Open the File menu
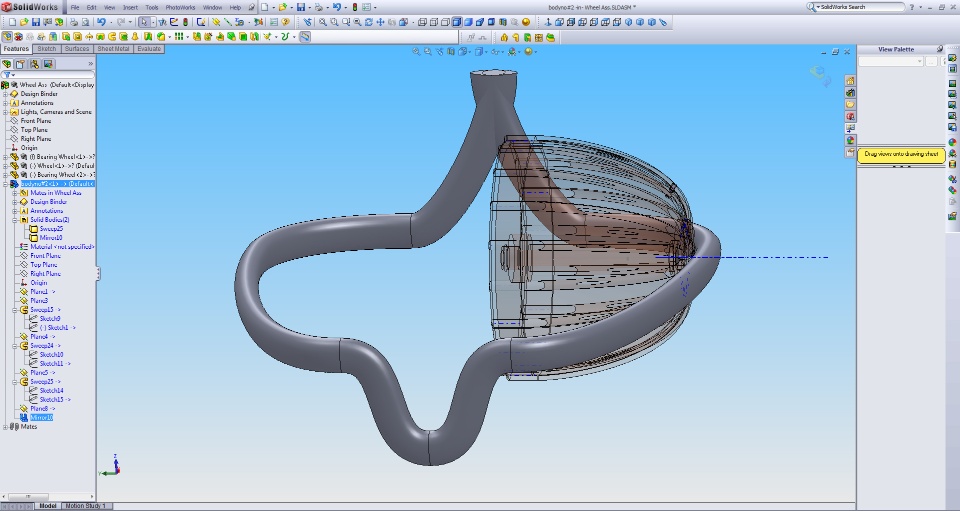Viewport: 960px width, 511px height. 75,7
